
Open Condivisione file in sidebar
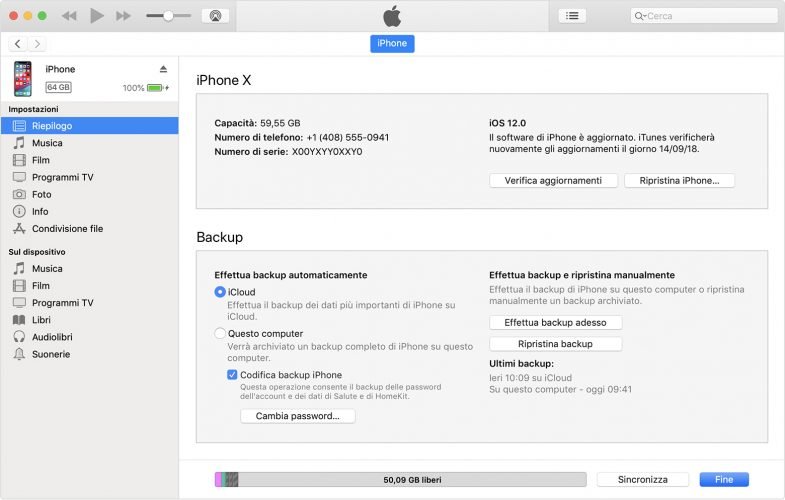[67, 229]
